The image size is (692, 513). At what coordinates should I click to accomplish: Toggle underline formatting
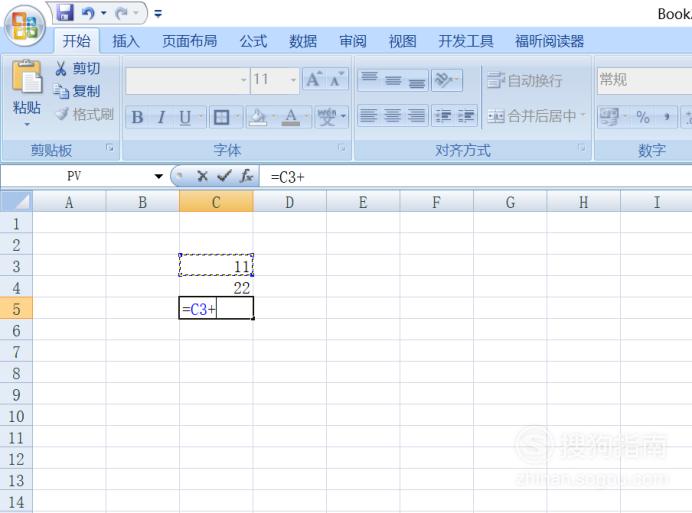(185, 117)
